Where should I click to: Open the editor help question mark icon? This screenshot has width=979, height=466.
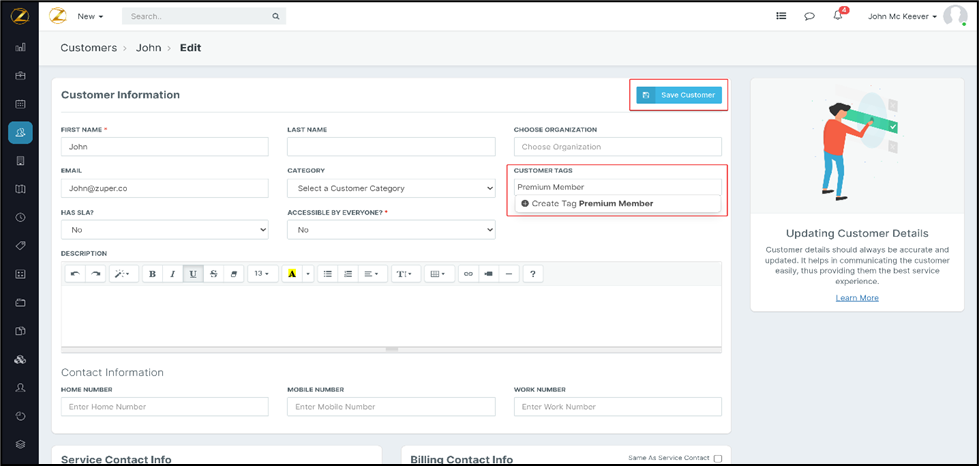coord(533,274)
